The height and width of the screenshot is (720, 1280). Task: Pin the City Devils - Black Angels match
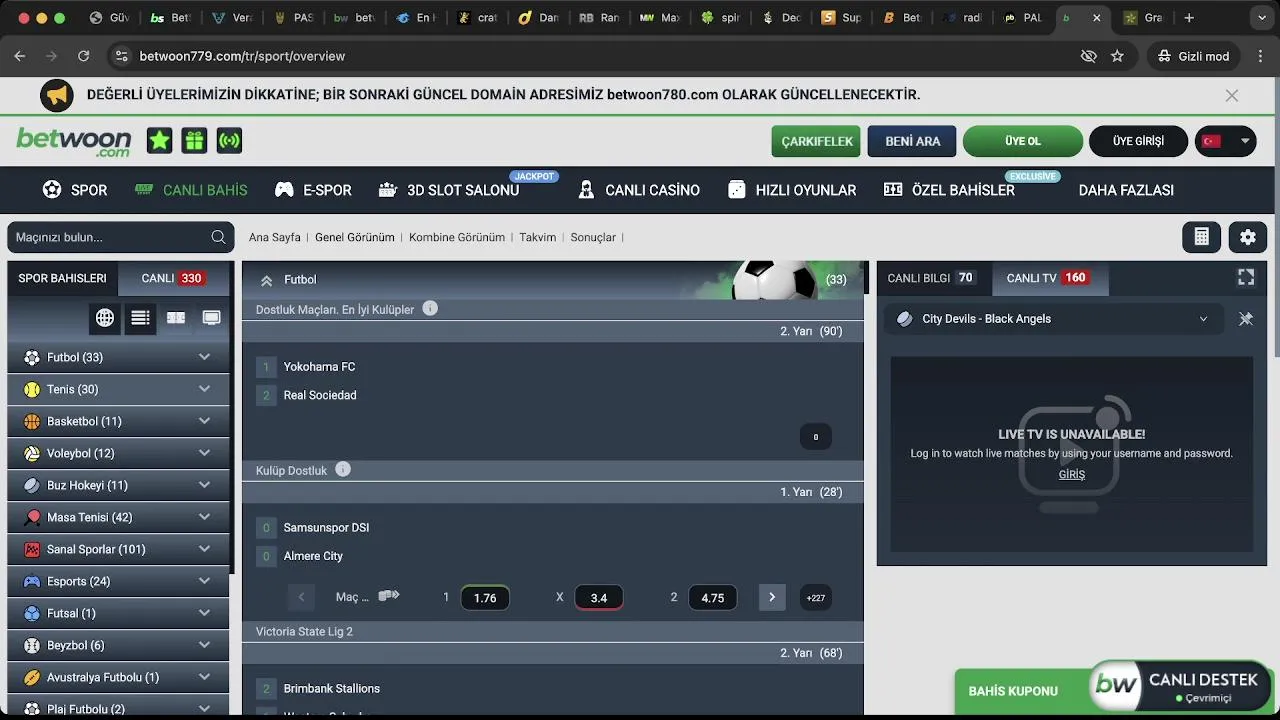[1246, 319]
